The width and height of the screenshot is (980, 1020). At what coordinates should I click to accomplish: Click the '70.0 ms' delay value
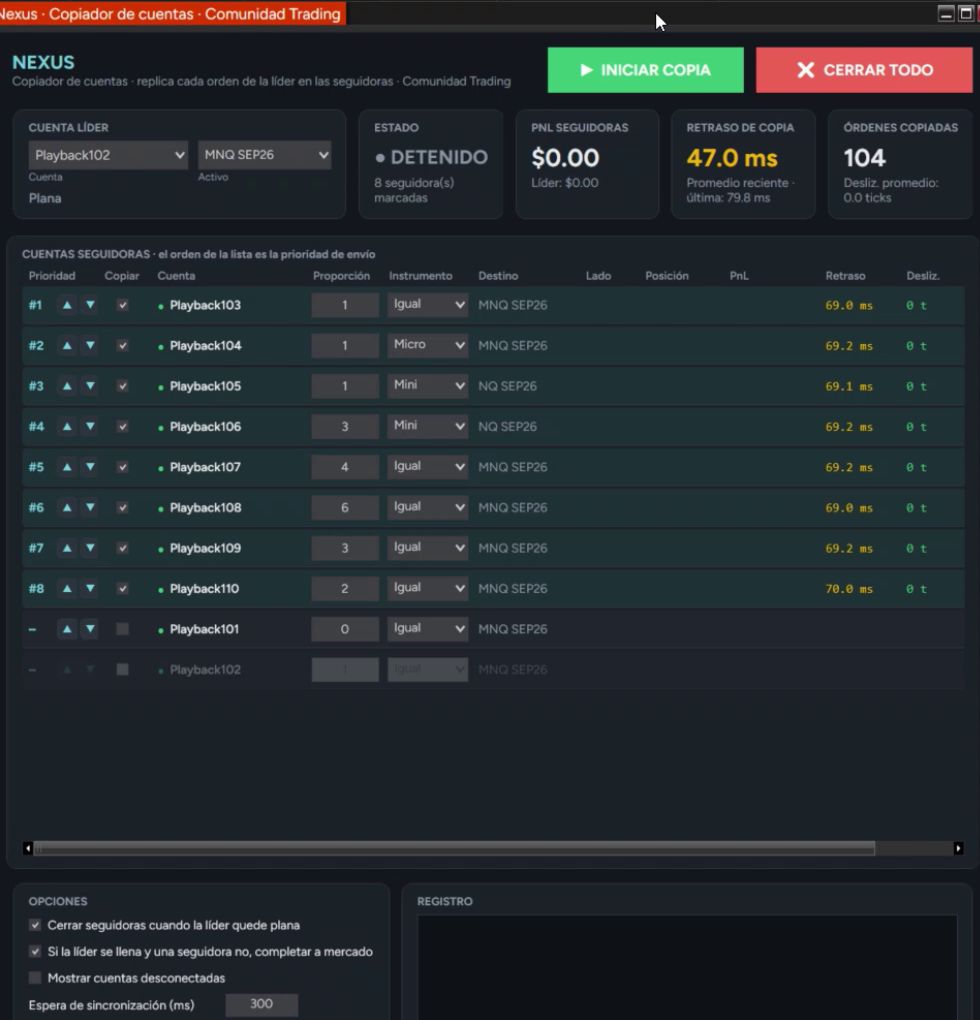(x=849, y=589)
